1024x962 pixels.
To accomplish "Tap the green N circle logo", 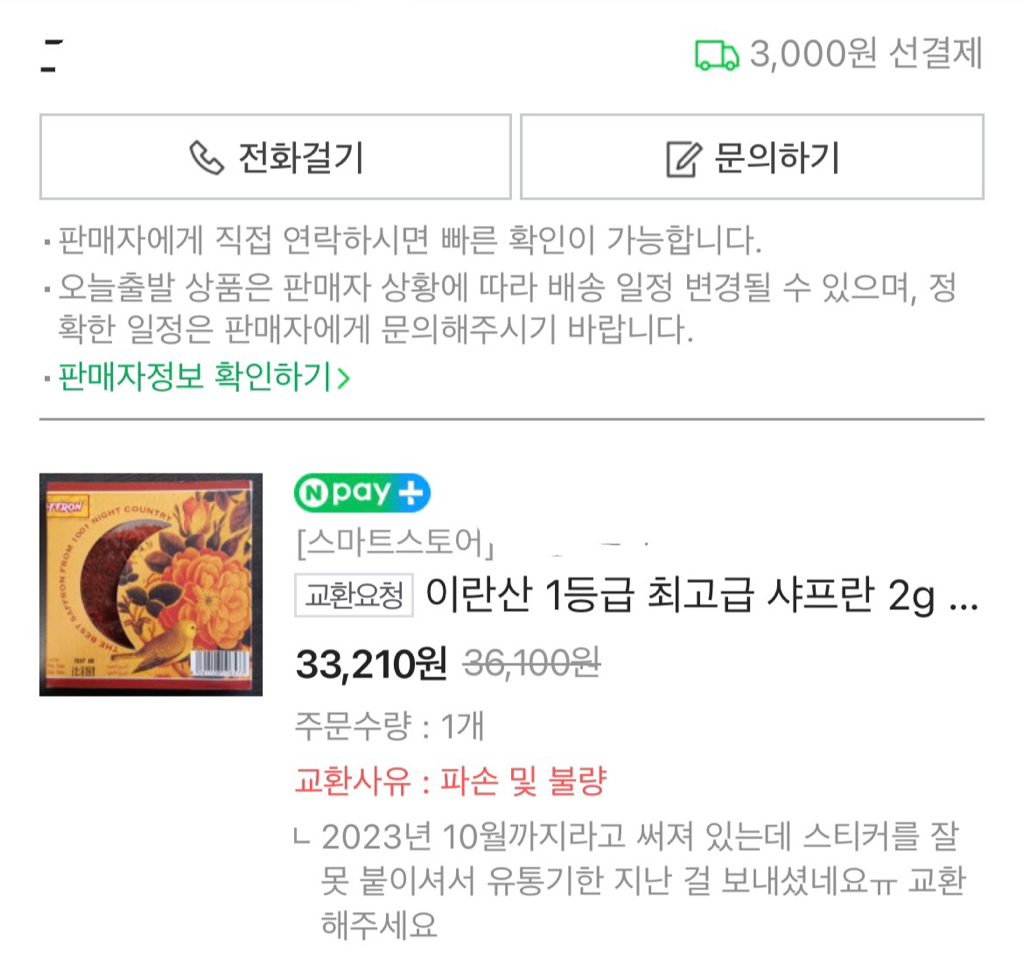I will tap(314, 493).
